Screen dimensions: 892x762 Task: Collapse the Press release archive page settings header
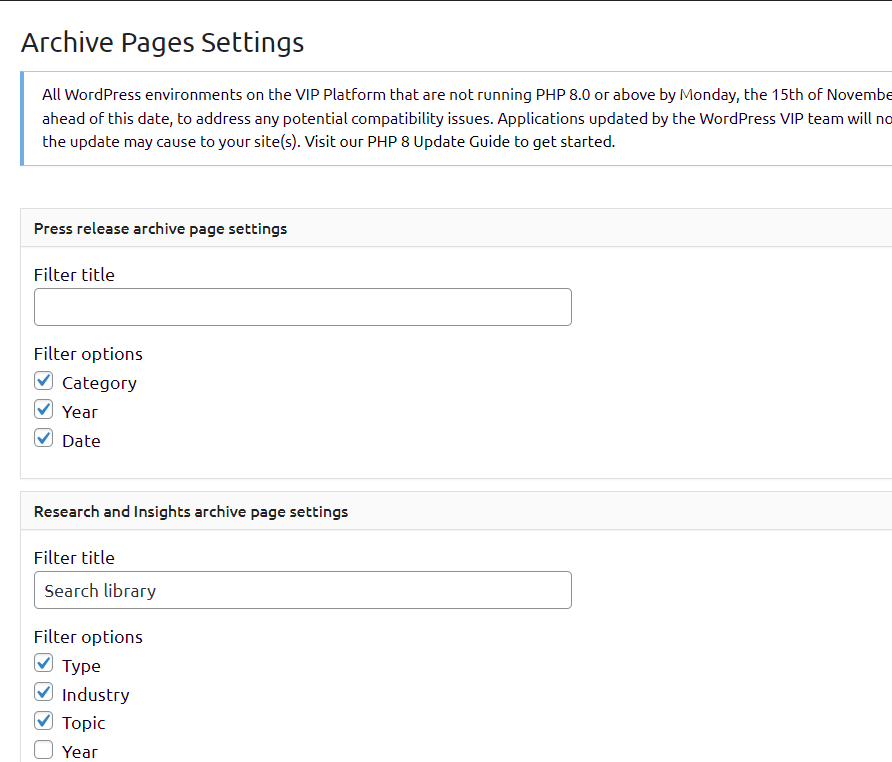tap(160, 229)
